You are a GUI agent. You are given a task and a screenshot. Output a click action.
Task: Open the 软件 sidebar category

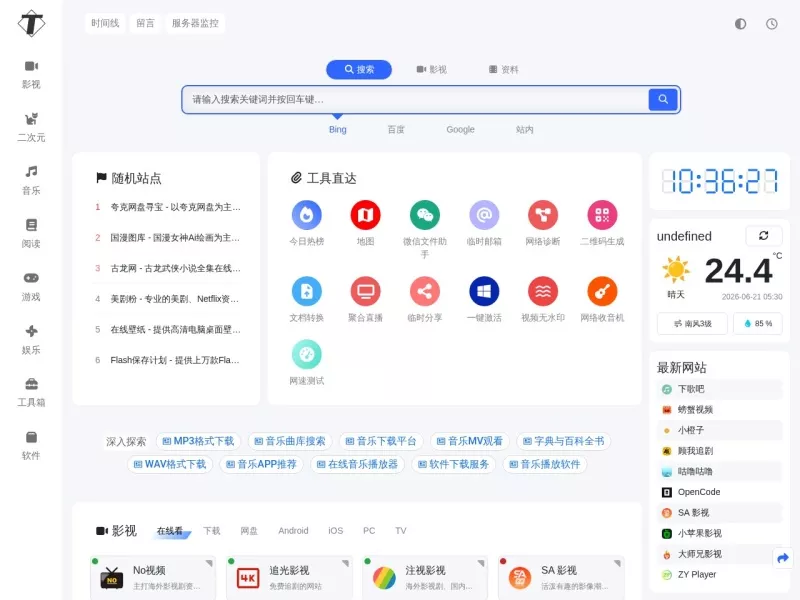tap(31, 445)
